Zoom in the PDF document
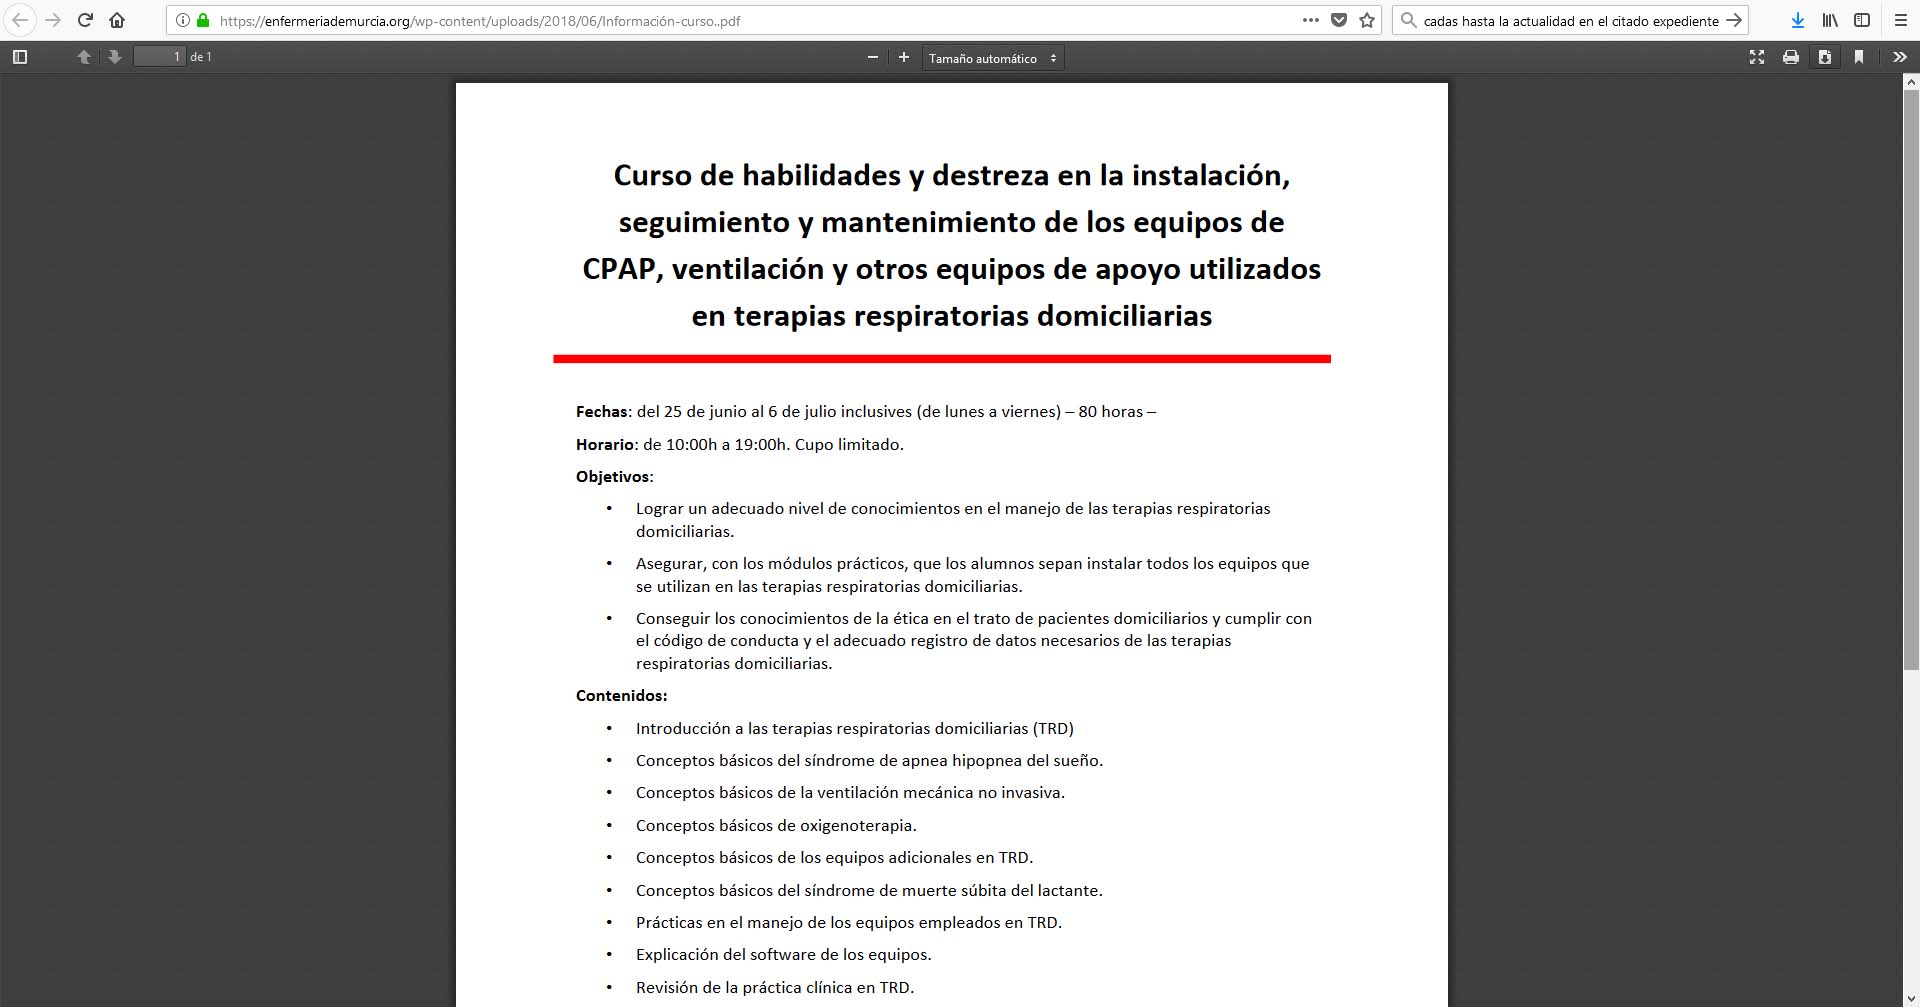This screenshot has width=1920, height=1007. click(x=904, y=57)
